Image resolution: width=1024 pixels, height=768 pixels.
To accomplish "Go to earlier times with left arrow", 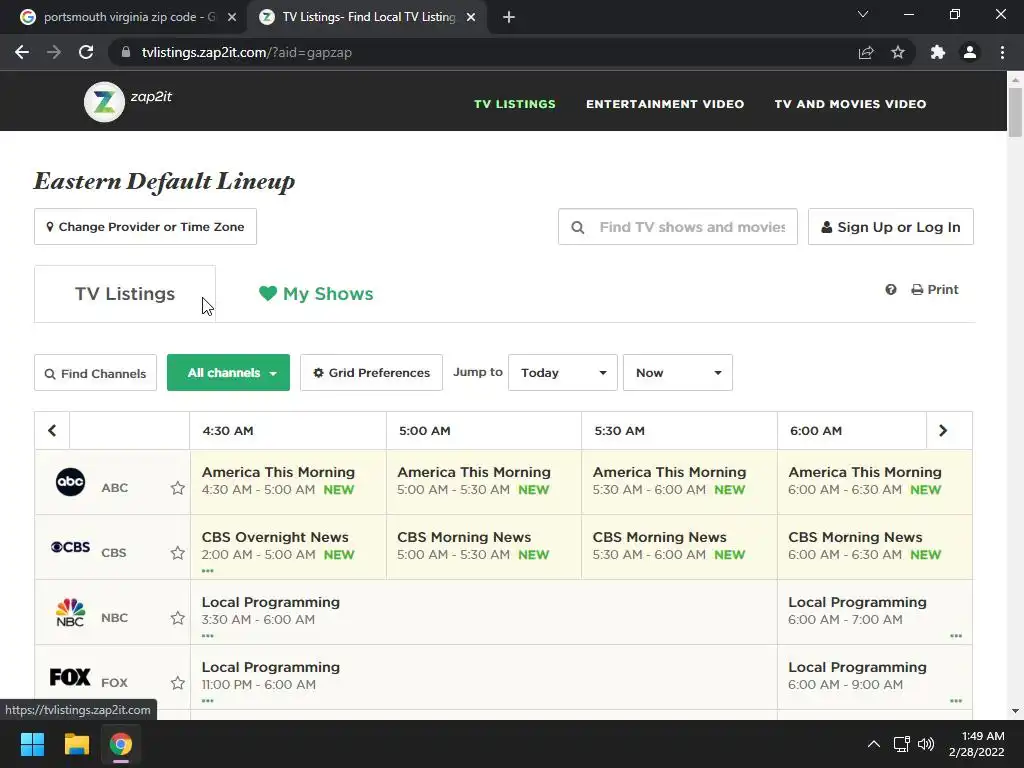I will (52, 430).
